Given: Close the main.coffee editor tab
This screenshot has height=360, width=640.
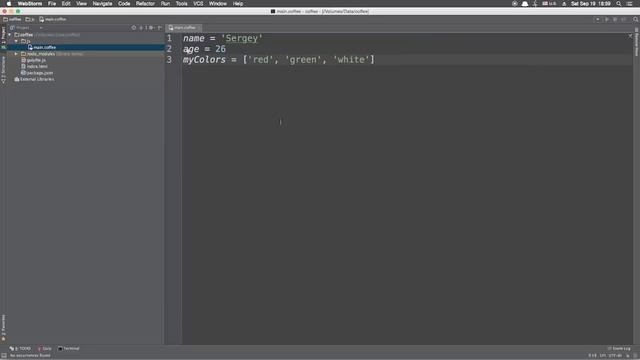Looking at the screenshot, I should (x=199, y=28).
